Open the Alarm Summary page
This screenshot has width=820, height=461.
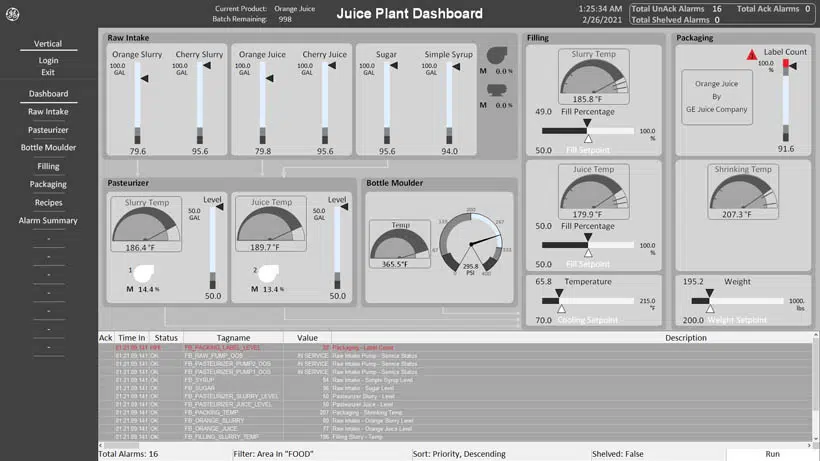coord(48,221)
